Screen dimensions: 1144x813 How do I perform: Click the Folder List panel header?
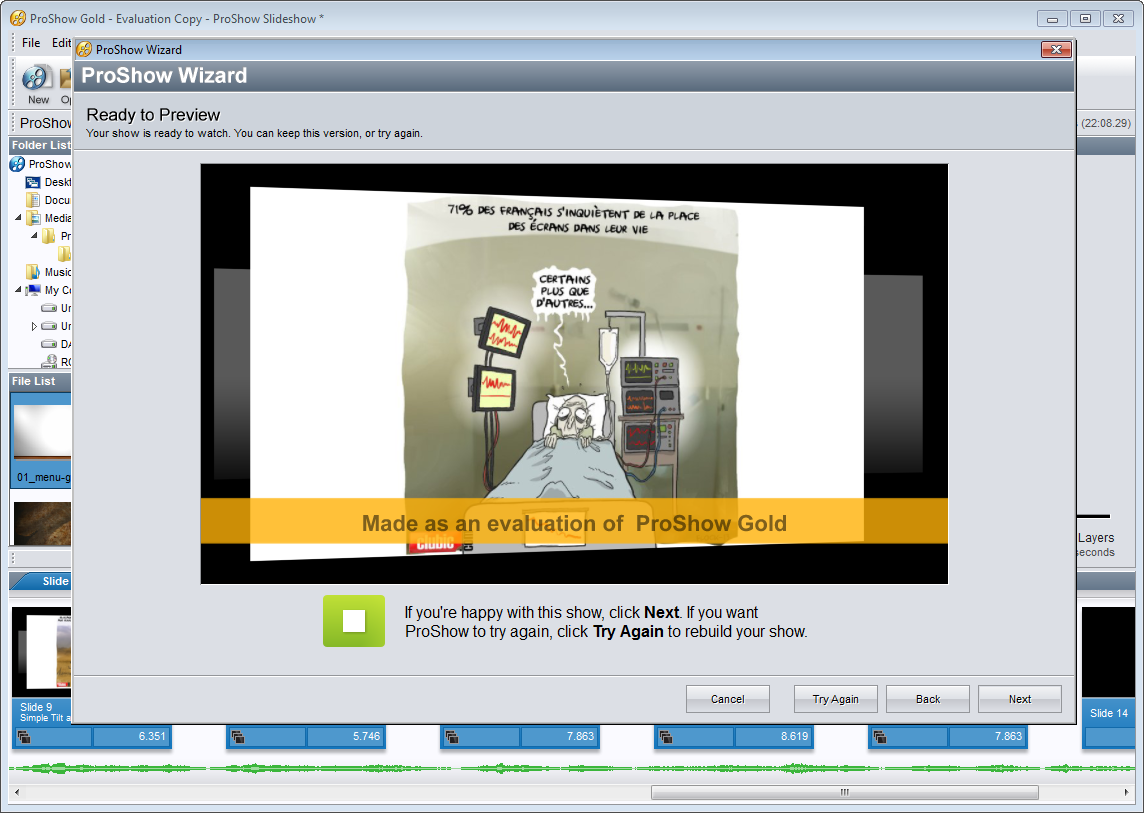[41, 145]
